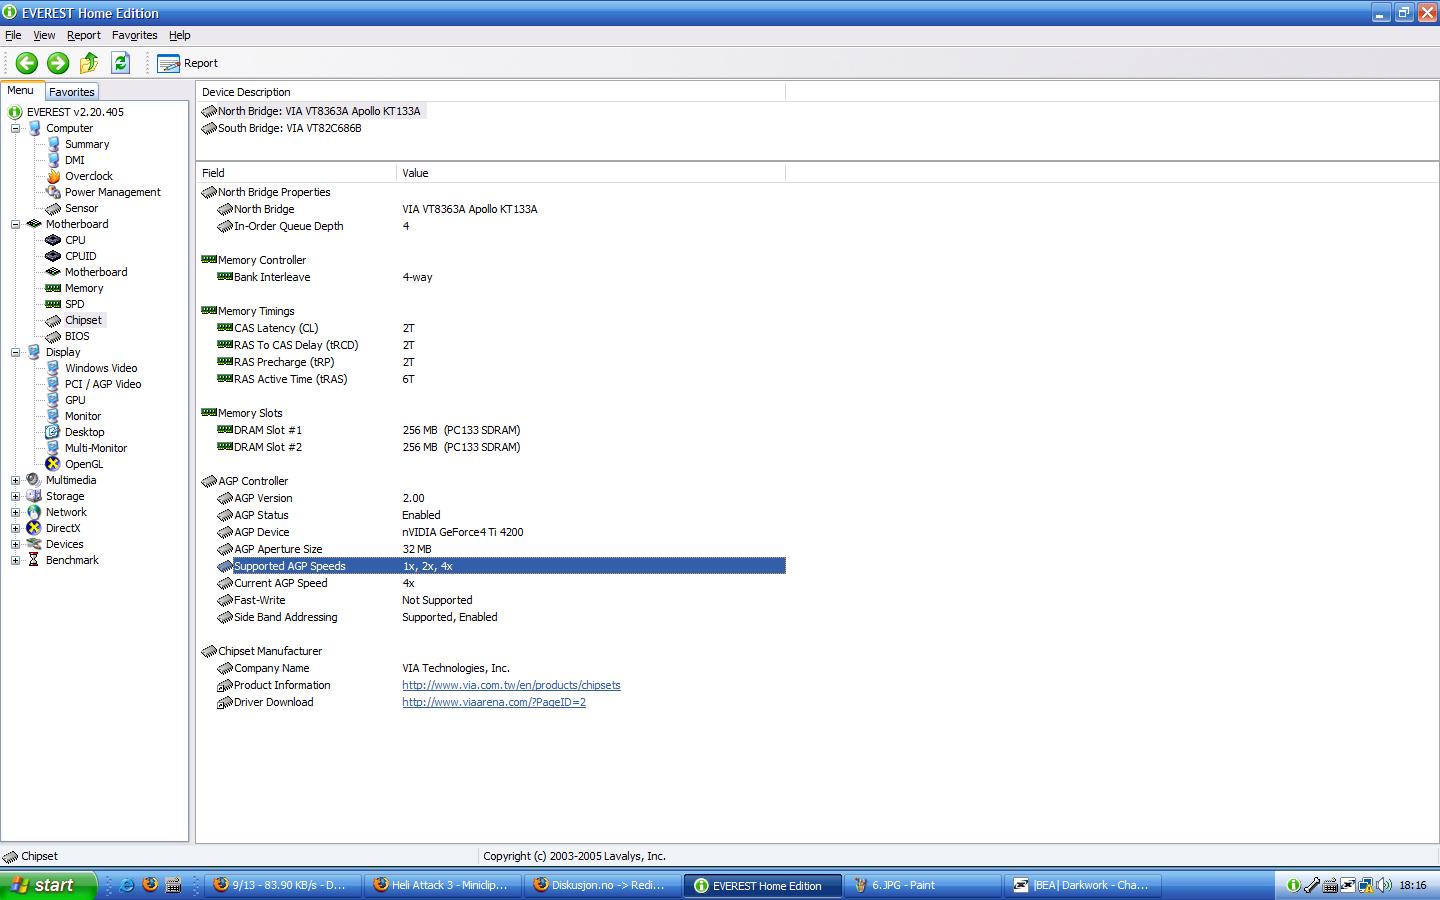Screen dimensions: 1440x900
Task: Open the File menu
Action: click(x=13, y=35)
